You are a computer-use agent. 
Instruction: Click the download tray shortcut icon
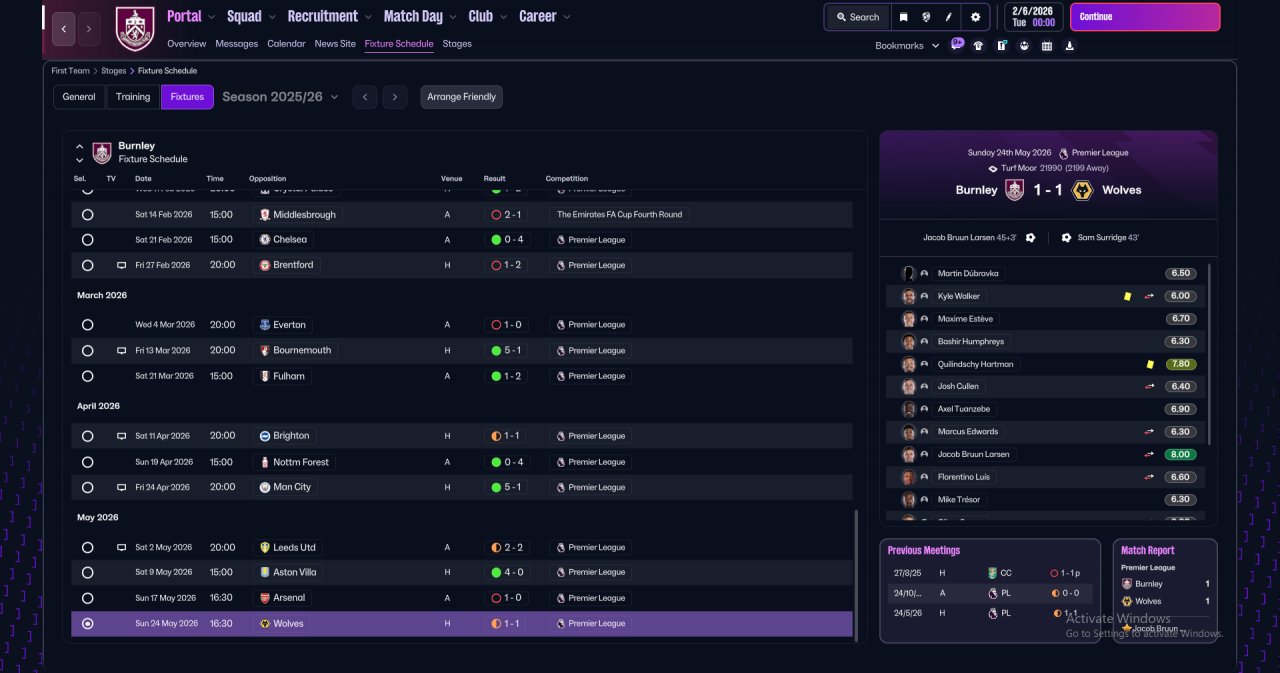pos(1070,45)
